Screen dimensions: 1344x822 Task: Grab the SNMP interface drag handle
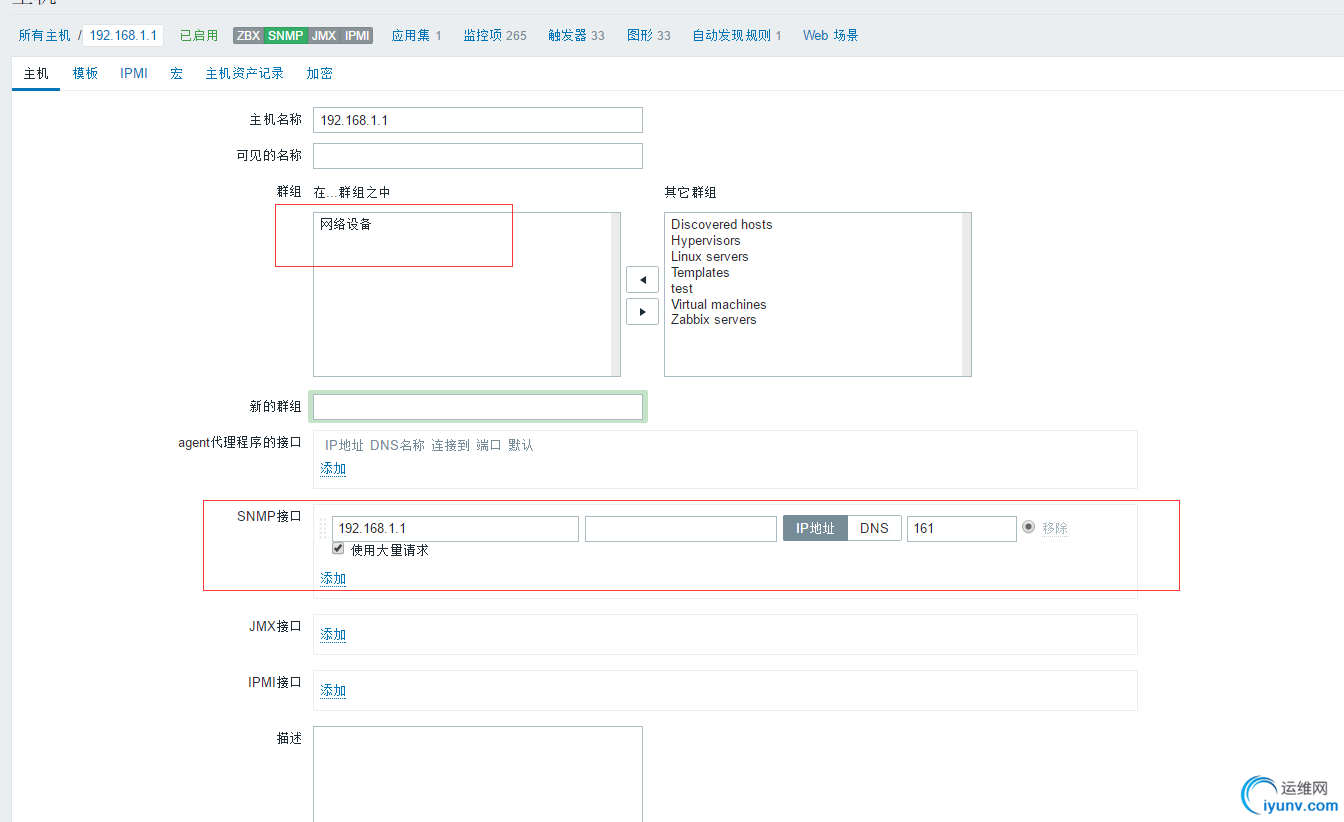[x=323, y=528]
